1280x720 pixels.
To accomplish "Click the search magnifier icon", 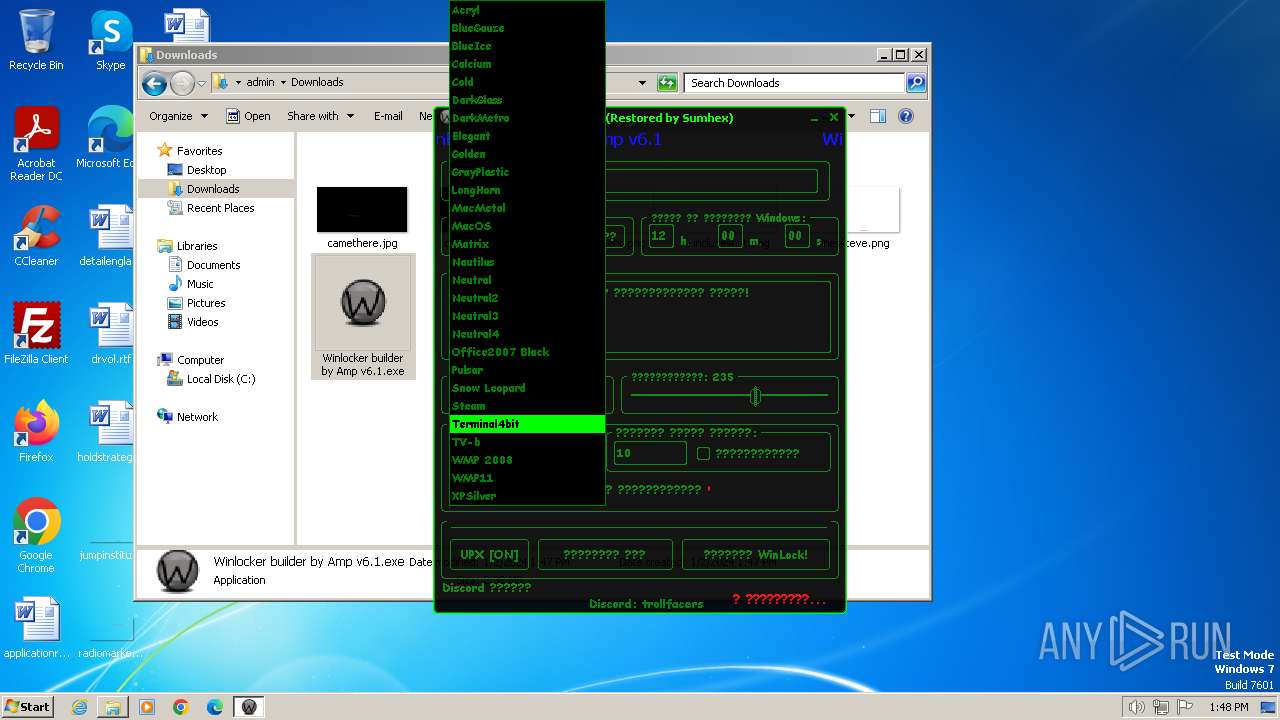I will click(x=915, y=83).
